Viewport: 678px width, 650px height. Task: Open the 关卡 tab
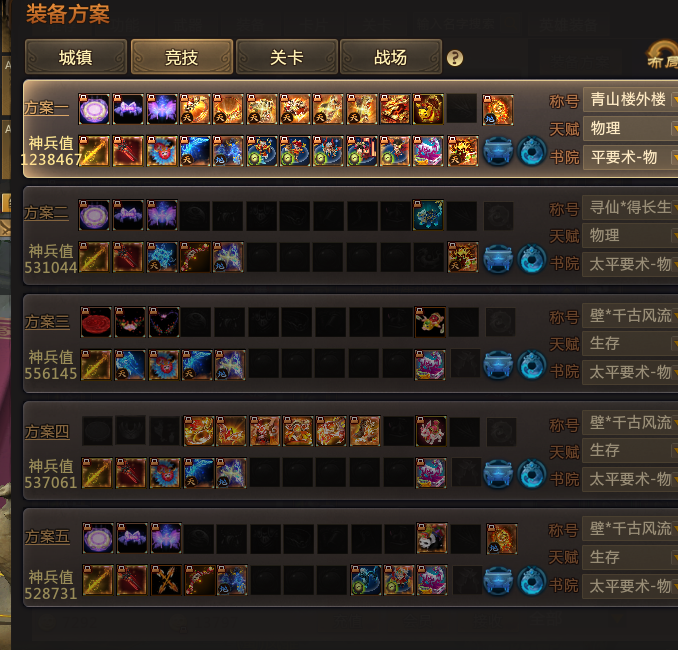coord(287,57)
